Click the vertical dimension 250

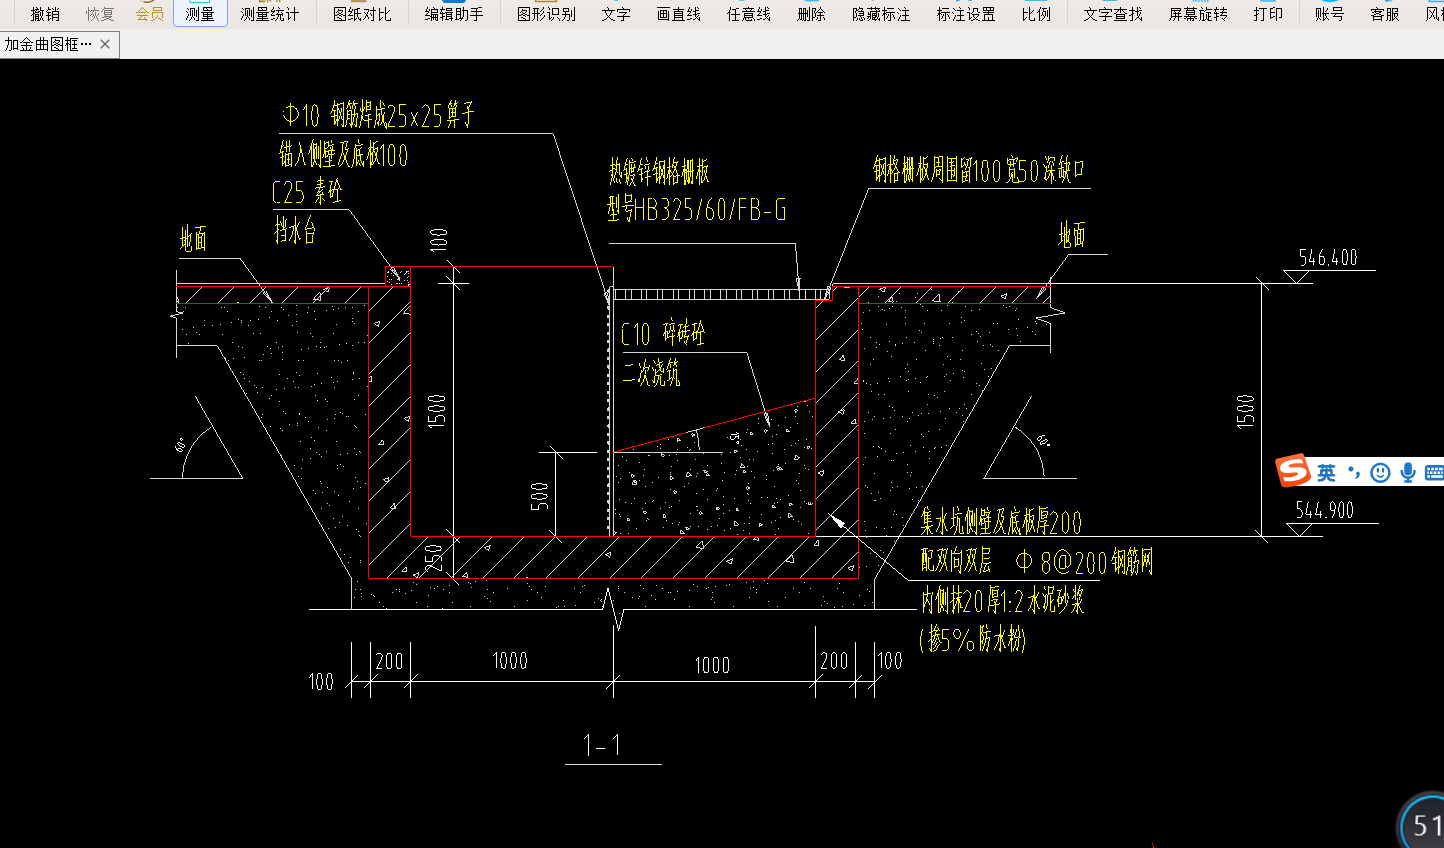pos(435,557)
